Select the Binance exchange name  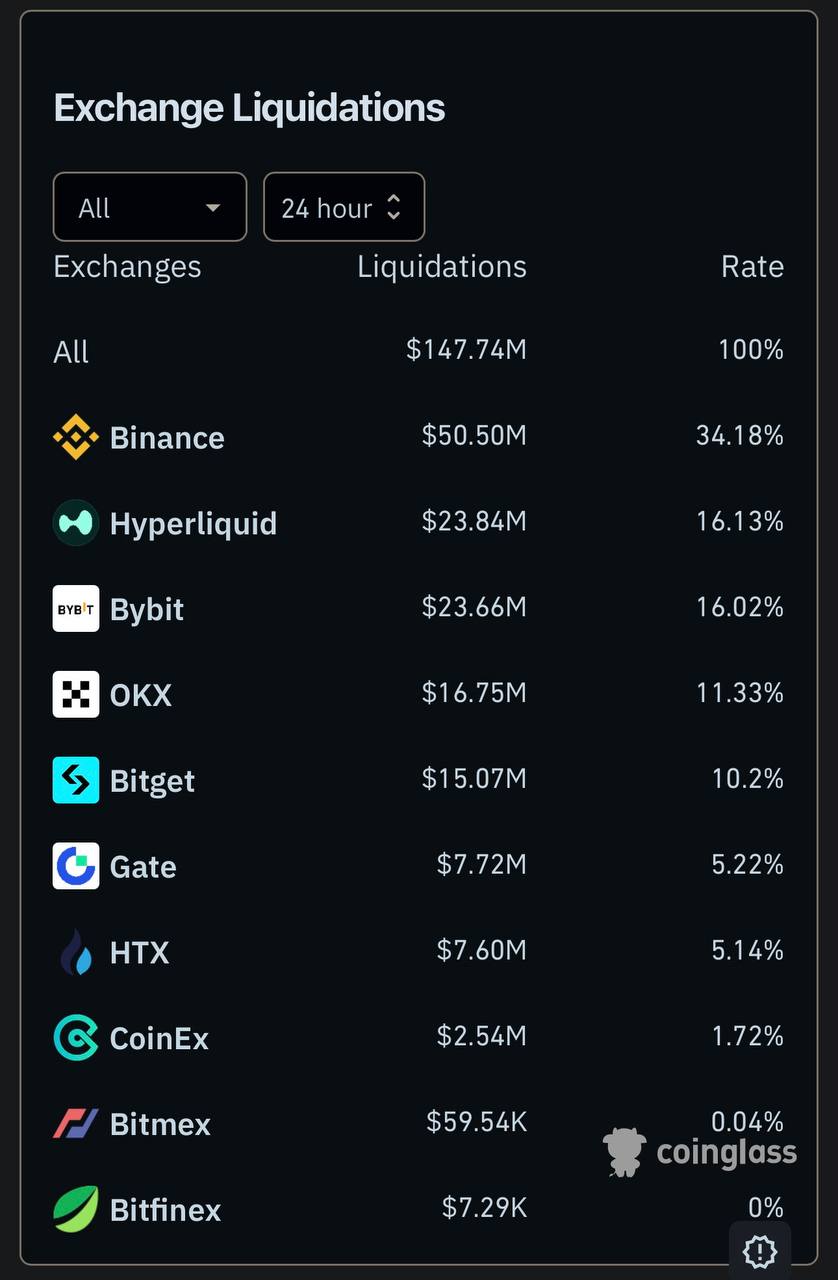(167, 438)
